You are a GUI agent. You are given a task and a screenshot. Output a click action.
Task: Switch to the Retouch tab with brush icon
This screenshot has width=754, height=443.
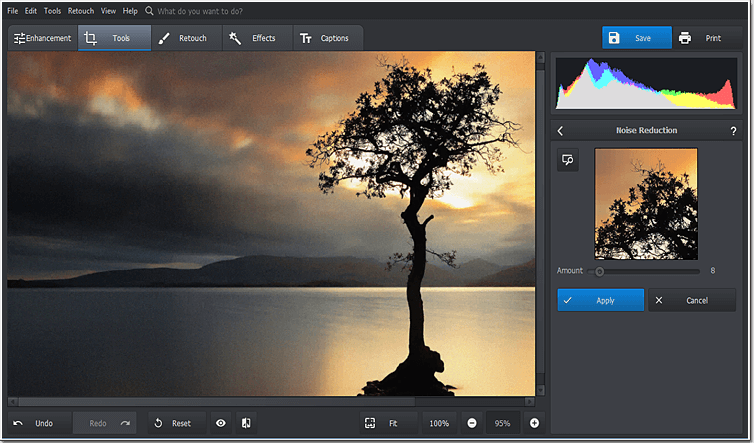click(186, 38)
